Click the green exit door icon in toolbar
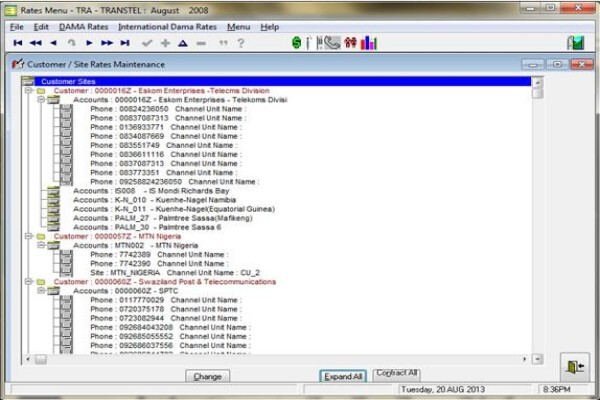 (x=576, y=42)
